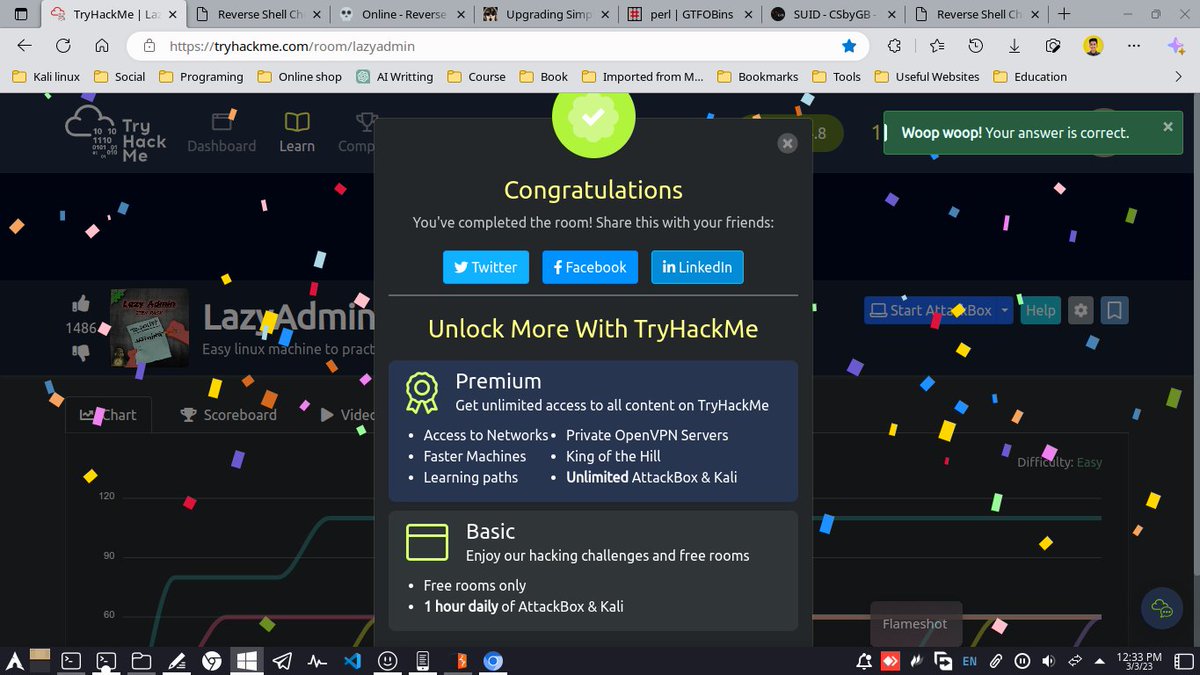Open the Downloads icon

click(1014, 46)
